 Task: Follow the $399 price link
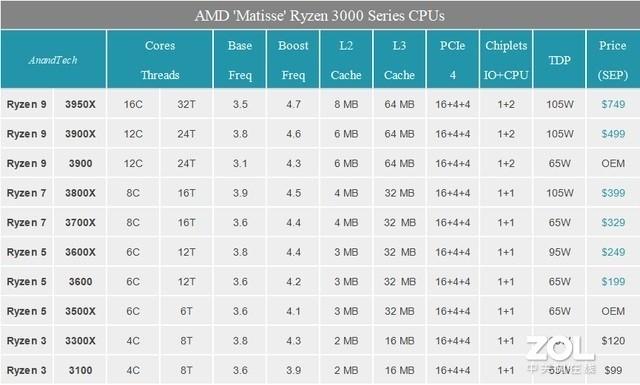[x=613, y=193]
